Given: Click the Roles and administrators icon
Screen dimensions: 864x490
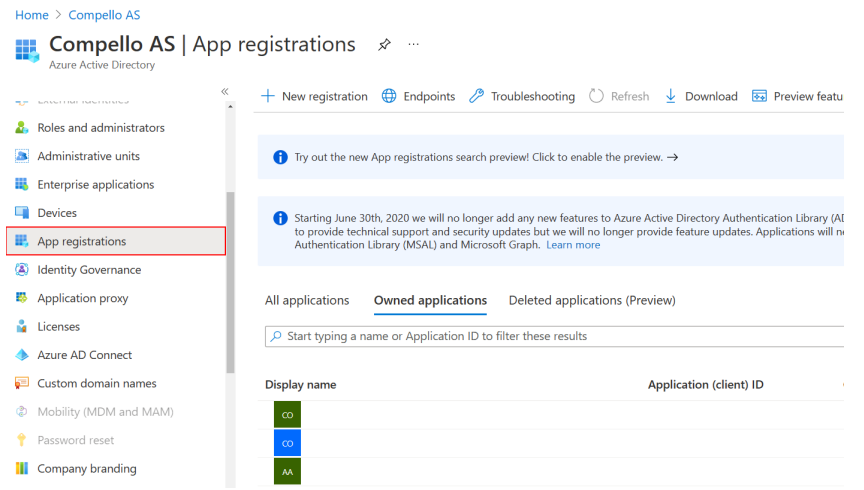Looking at the screenshot, I should [x=21, y=128].
